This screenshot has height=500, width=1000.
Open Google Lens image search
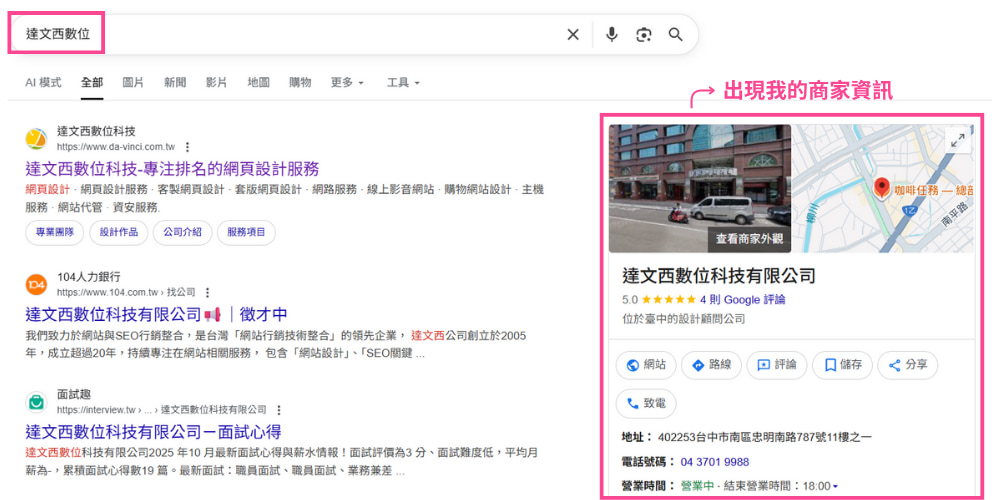tap(644, 34)
